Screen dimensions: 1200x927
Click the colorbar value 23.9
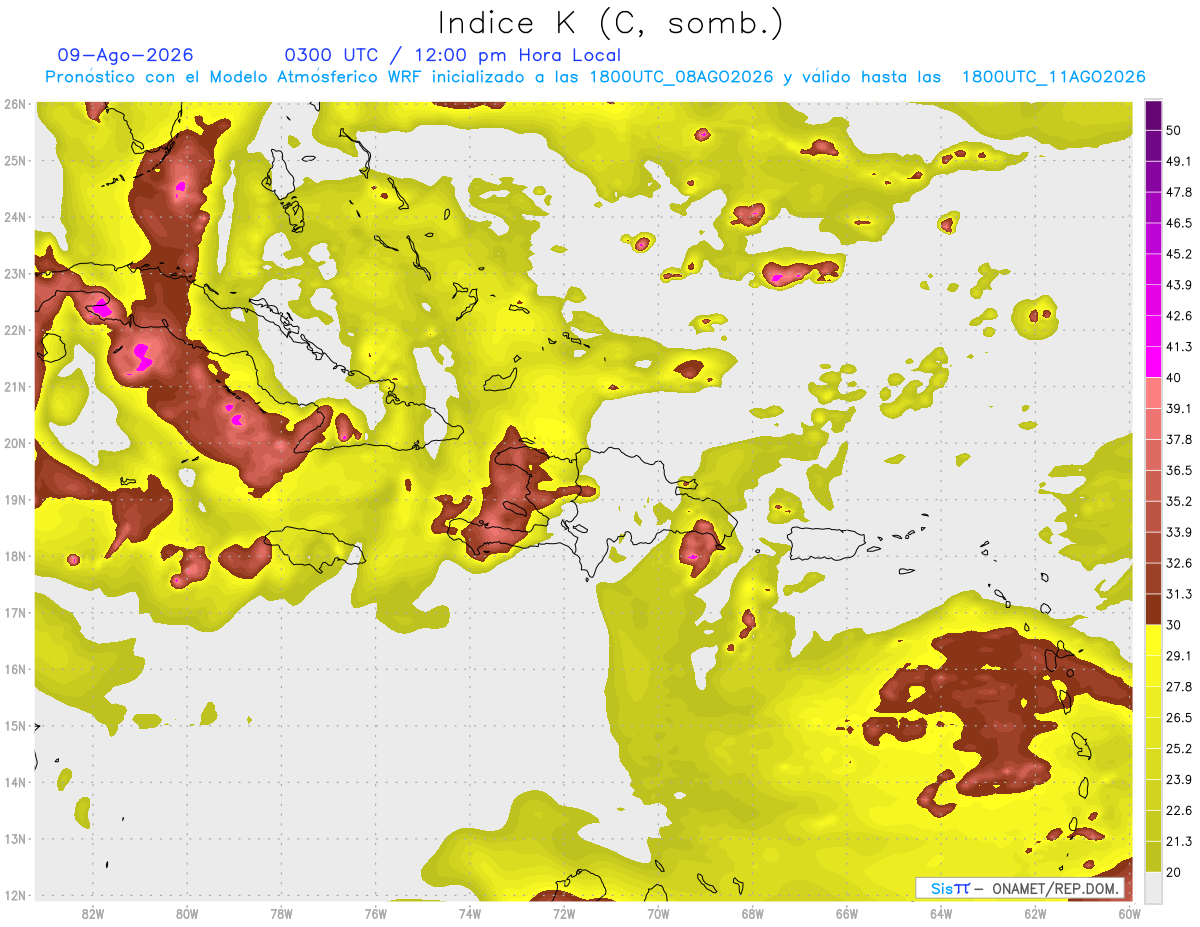1179,780
